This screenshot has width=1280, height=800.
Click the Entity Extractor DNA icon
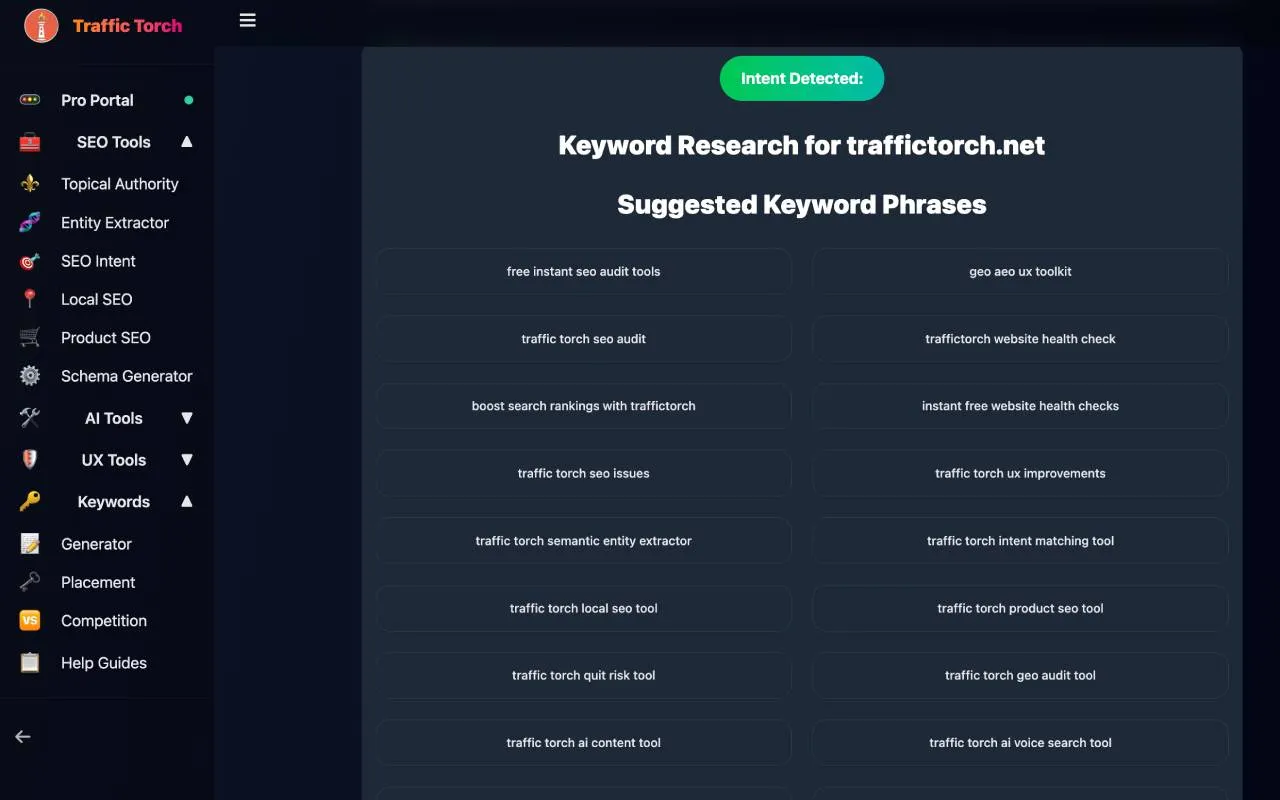[30, 223]
